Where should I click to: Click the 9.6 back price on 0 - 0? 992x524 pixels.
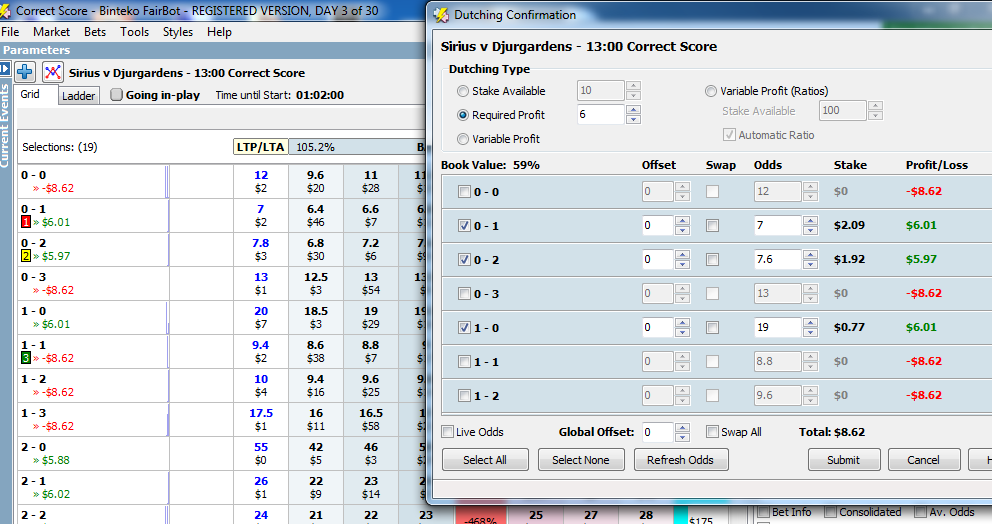pos(316,181)
